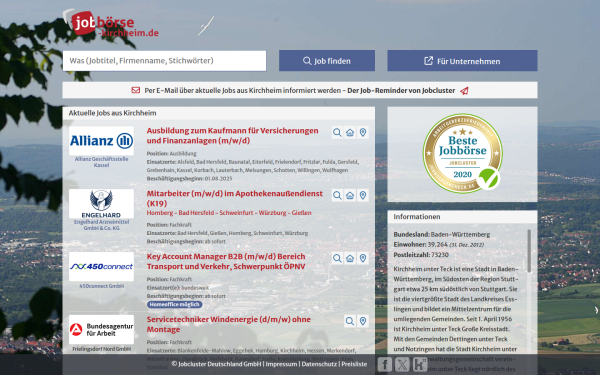Screen dimensions: 600x375
Task: Click map pin icon on Engelhard job
Action: coord(363,196)
